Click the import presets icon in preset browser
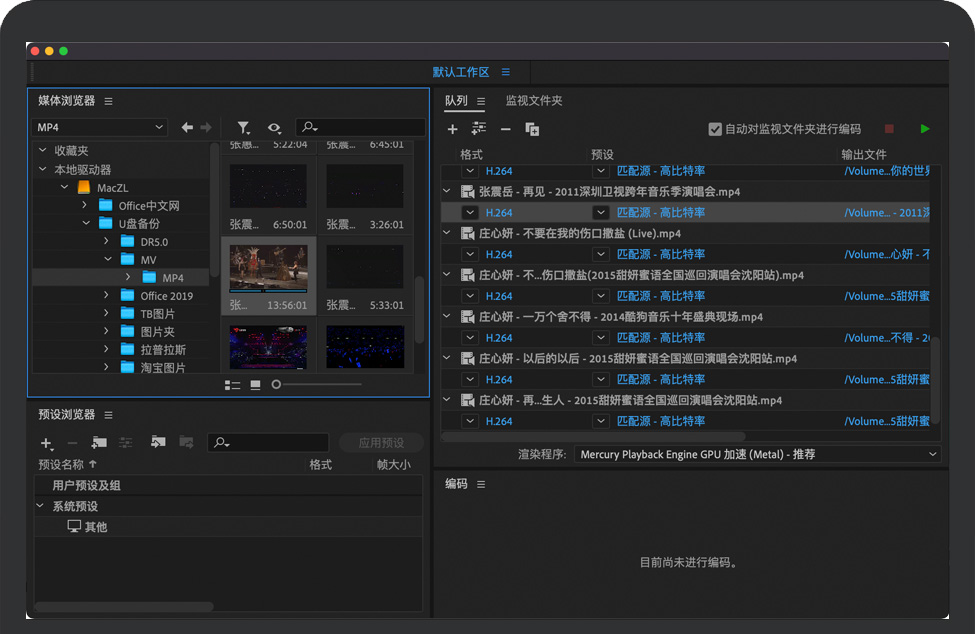Viewport: 975px width, 634px height. 158,443
